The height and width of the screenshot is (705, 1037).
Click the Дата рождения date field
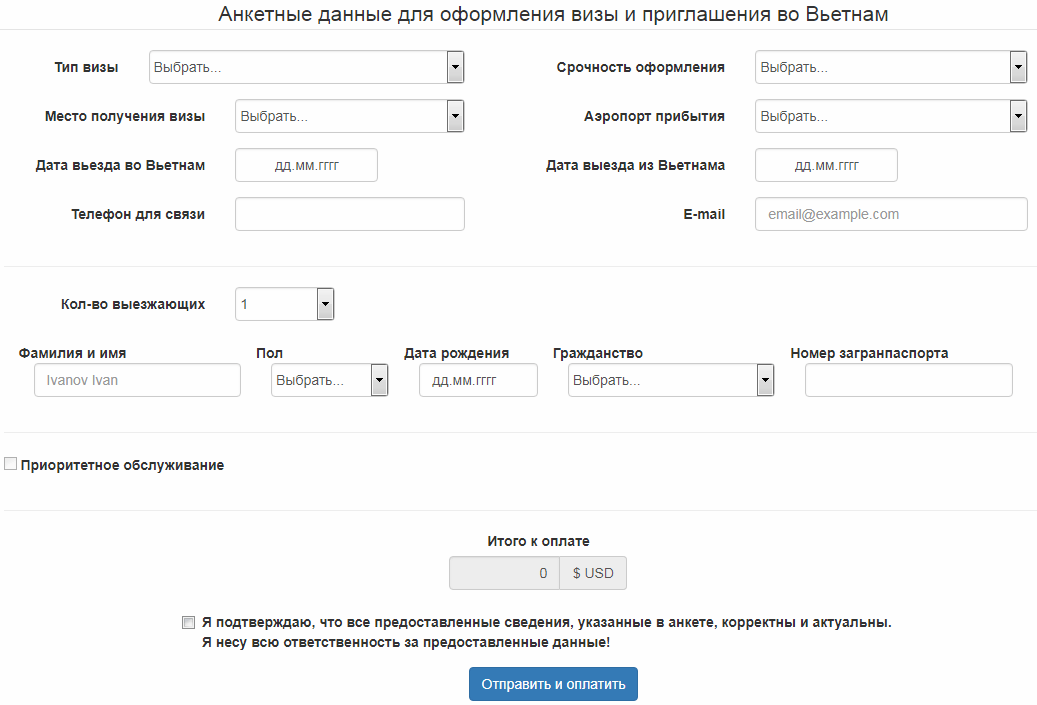478,380
